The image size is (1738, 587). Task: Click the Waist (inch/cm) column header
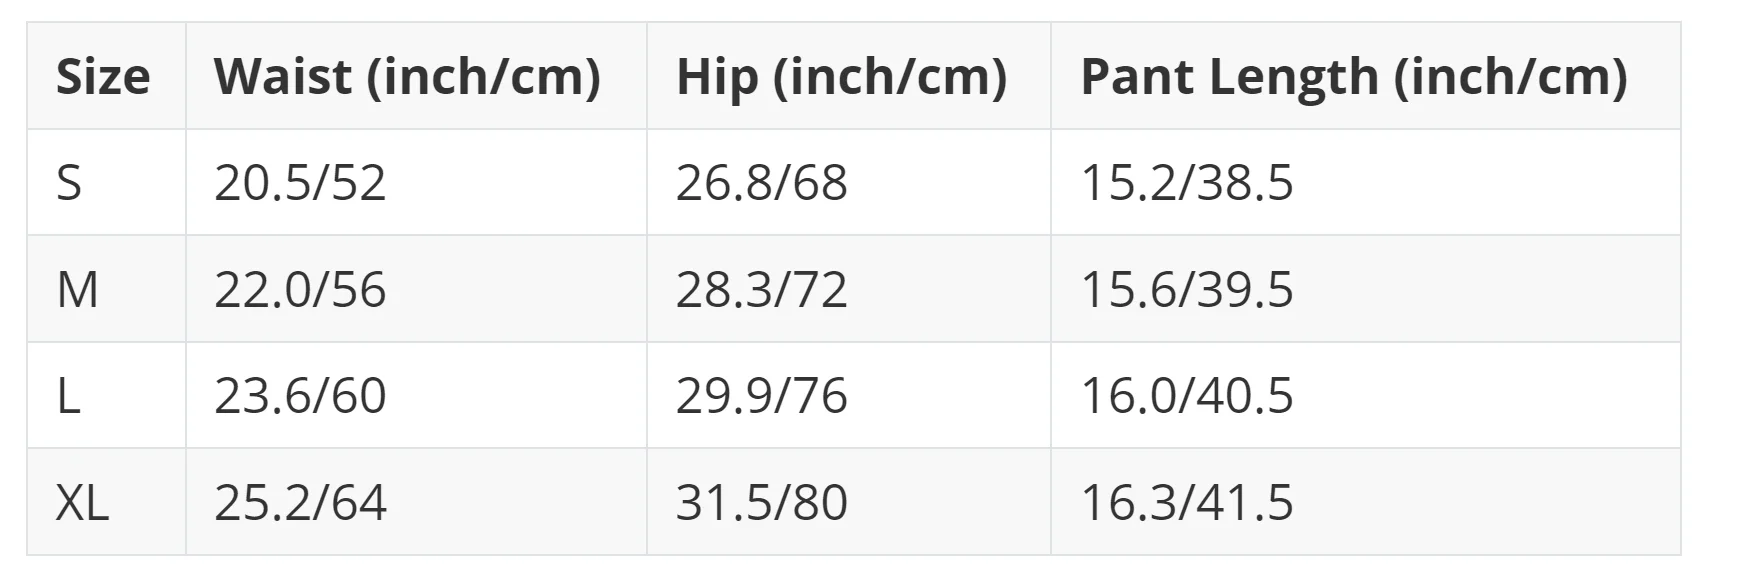[x=407, y=77]
